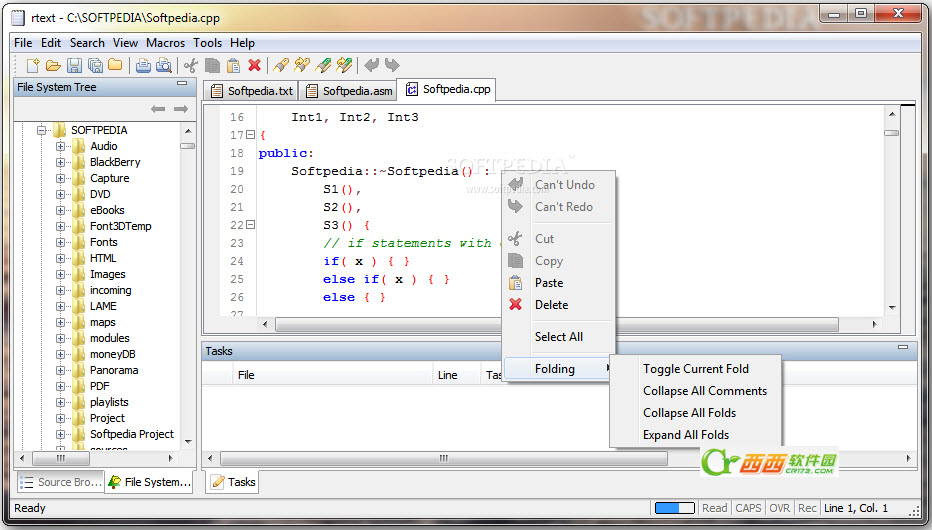This screenshot has width=932, height=530.
Task: Collapse the code fold at line 17
Action: click(250, 135)
